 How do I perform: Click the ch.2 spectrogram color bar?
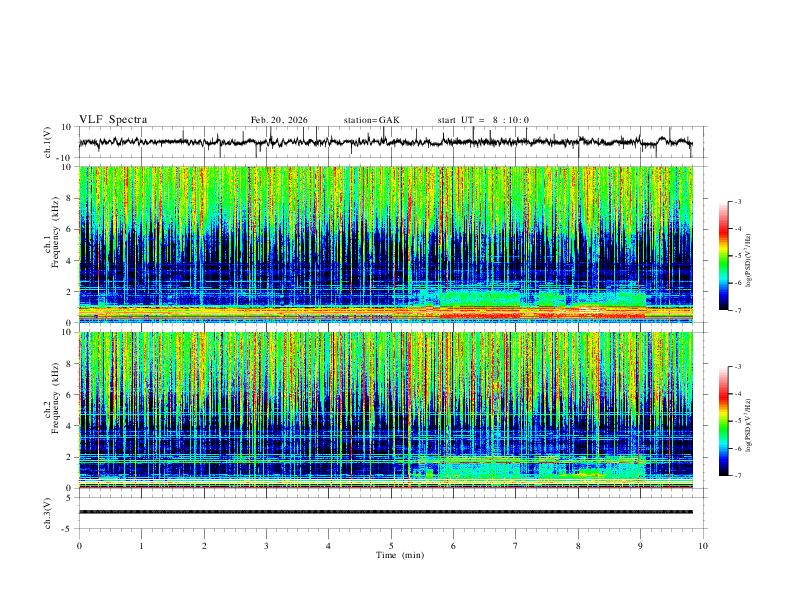click(x=723, y=421)
